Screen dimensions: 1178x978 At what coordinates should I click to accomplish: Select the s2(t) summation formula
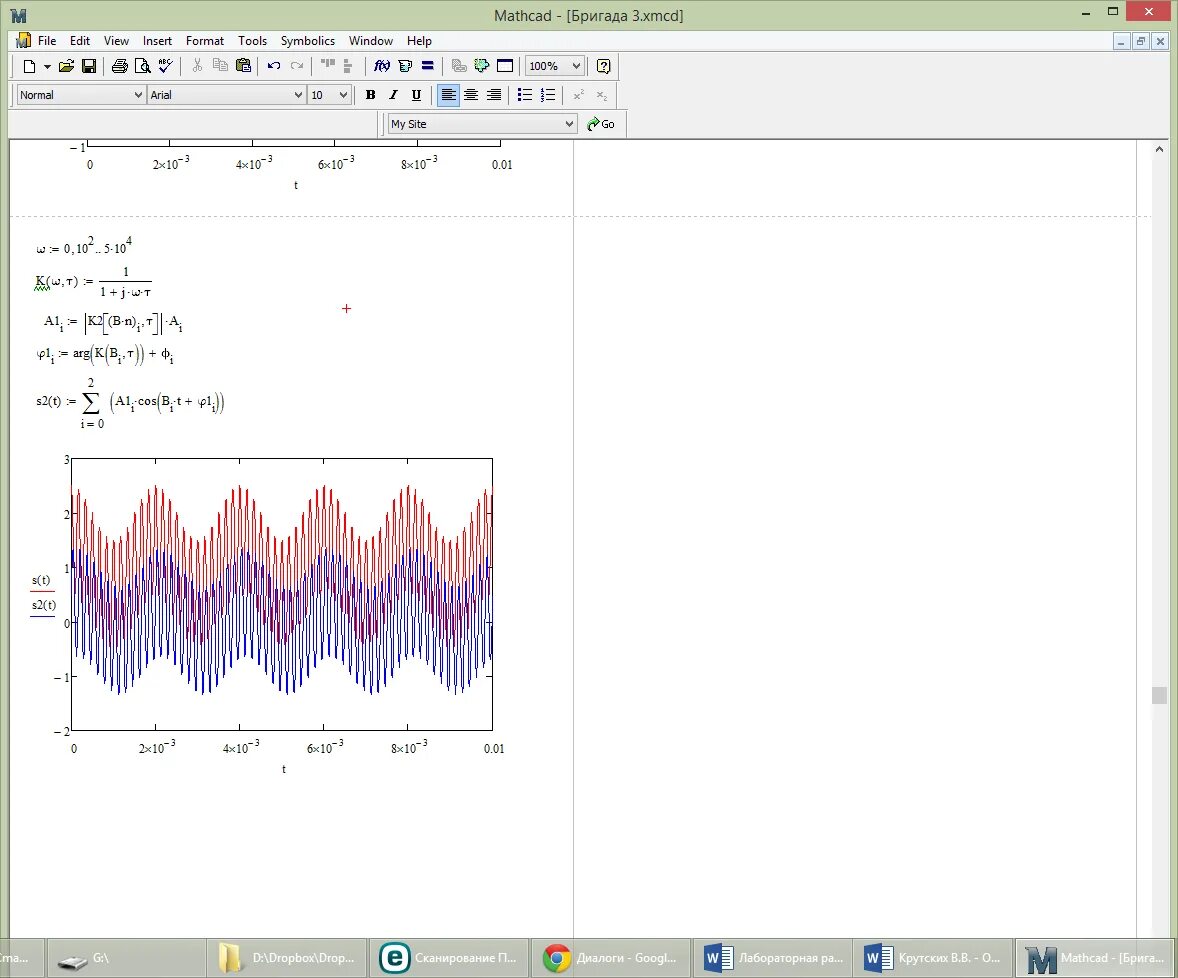point(130,403)
